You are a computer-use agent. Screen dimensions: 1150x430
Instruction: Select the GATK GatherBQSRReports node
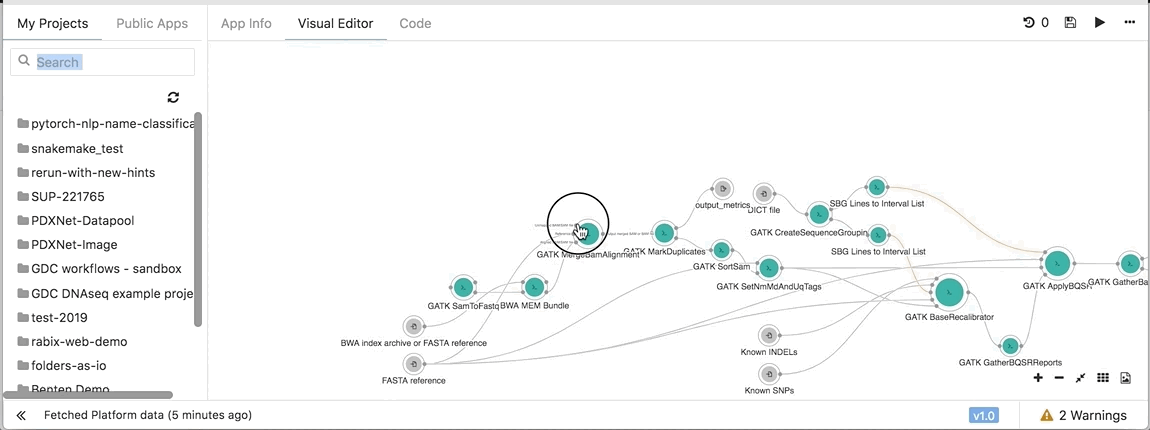pyautogui.click(x=1010, y=345)
